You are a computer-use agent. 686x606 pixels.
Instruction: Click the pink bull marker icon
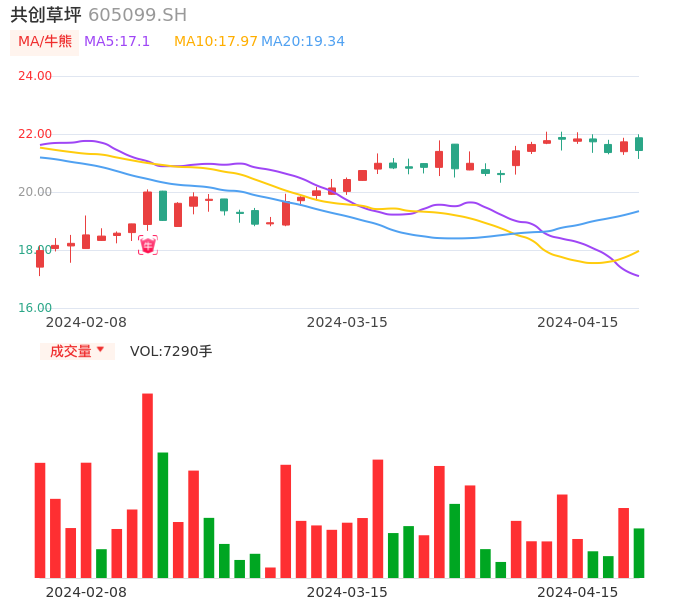pos(147,245)
